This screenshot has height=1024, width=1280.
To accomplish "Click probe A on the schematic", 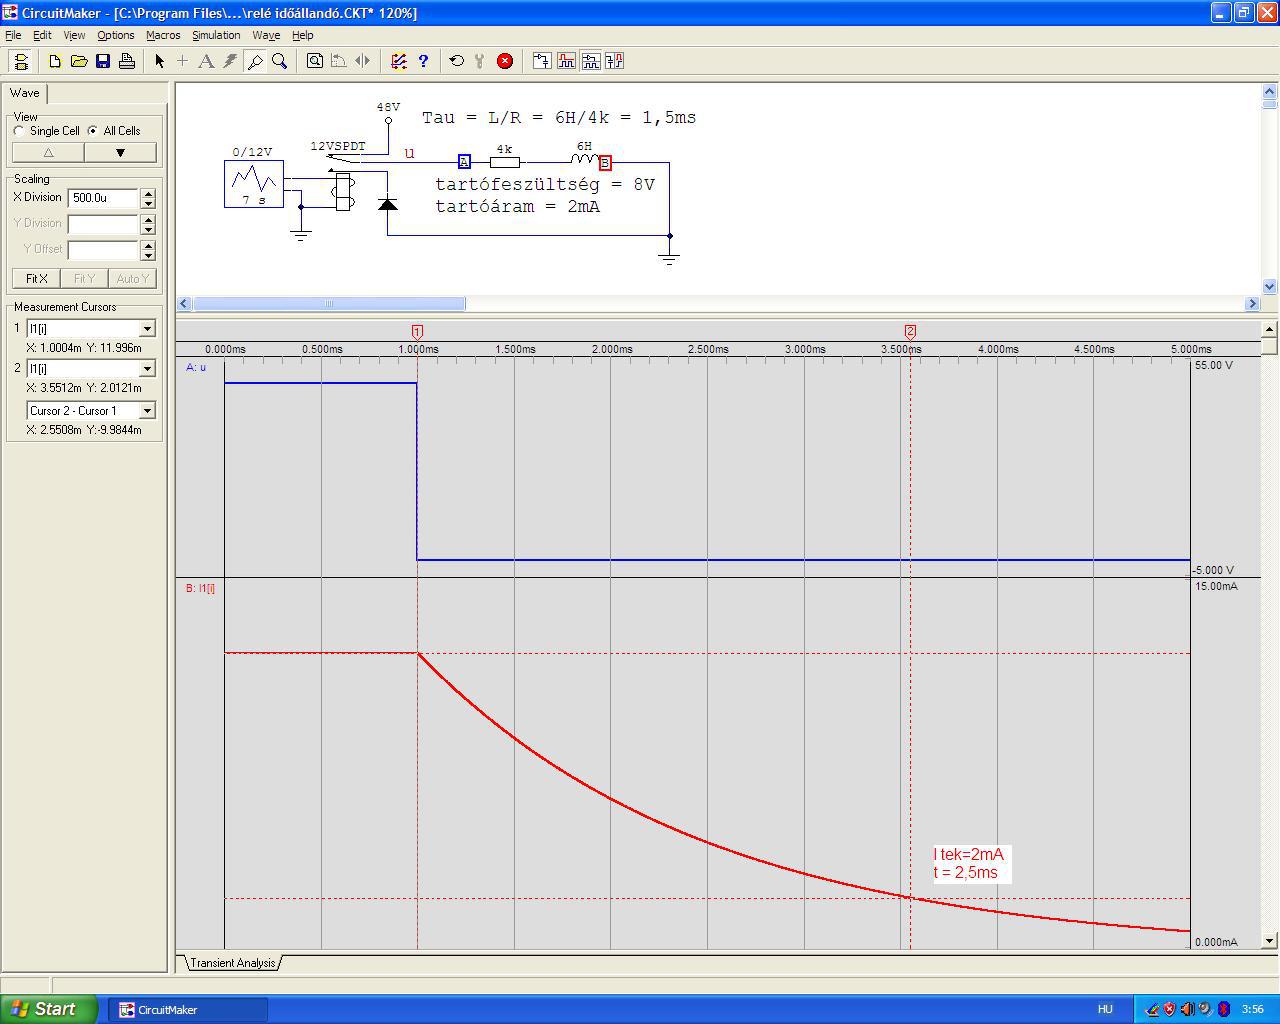I will tap(464, 162).
